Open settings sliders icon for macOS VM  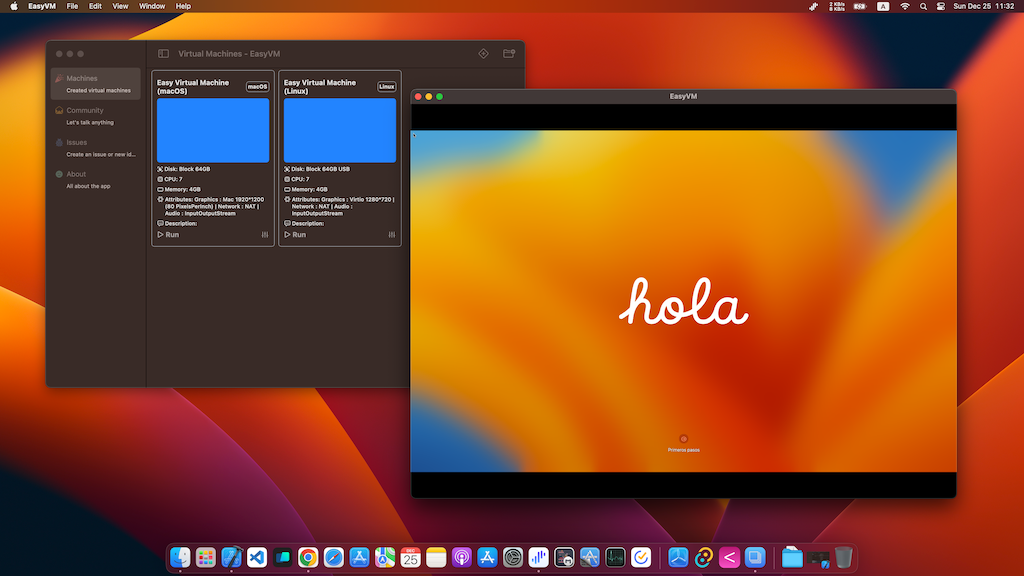click(x=265, y=235)
